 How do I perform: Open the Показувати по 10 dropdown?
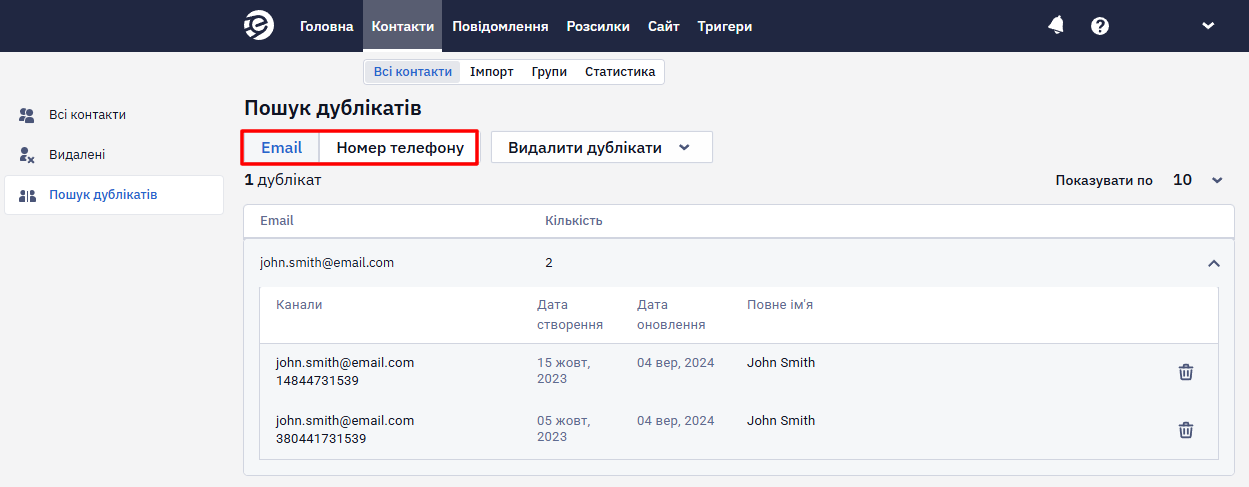pos(1198,180)
